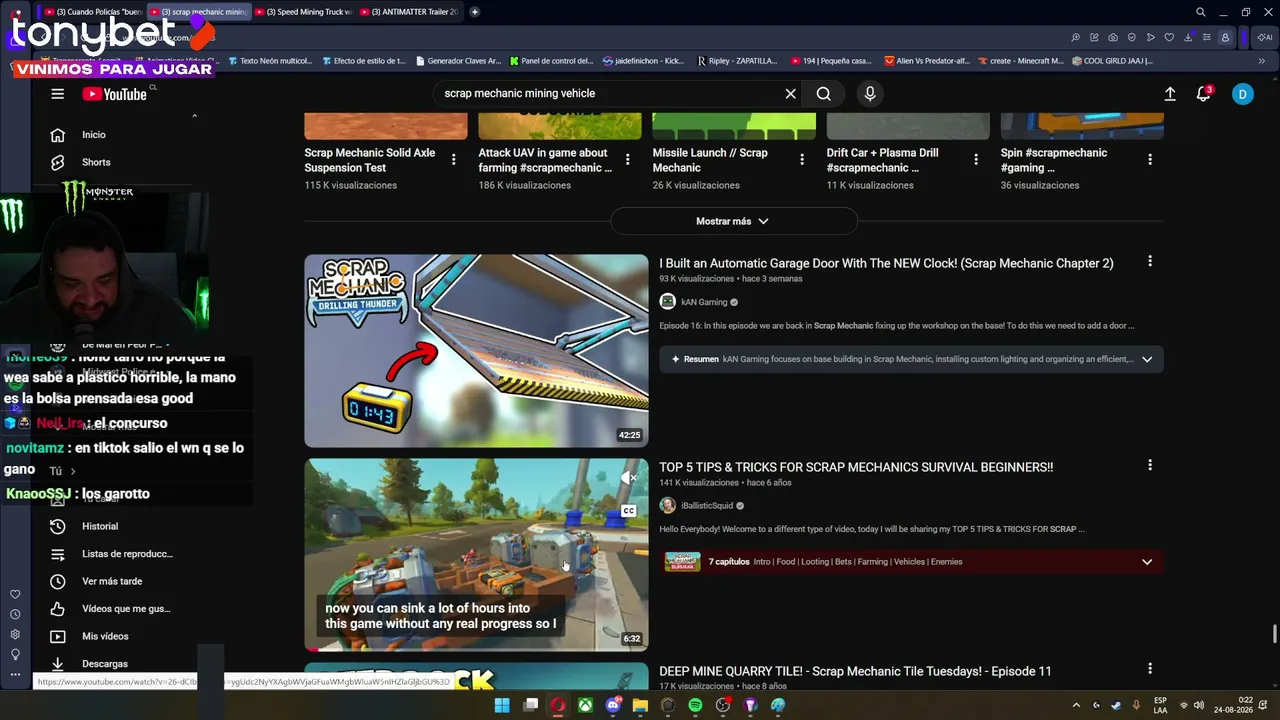This screenshot has height=720, width=1280.
Task: Show more bookmarks with the chevron
Action: pos(1261,61)
